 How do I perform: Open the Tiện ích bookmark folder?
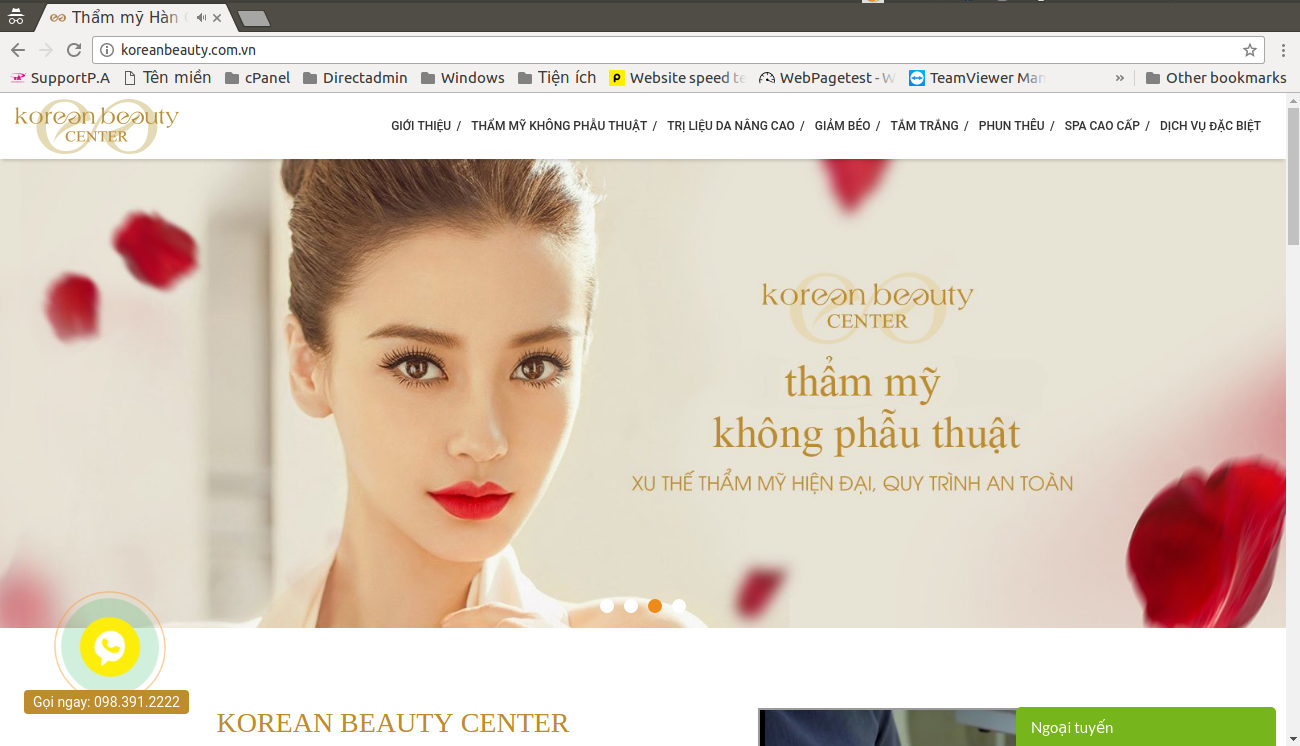pyautogui.click(x=557, y=78)
